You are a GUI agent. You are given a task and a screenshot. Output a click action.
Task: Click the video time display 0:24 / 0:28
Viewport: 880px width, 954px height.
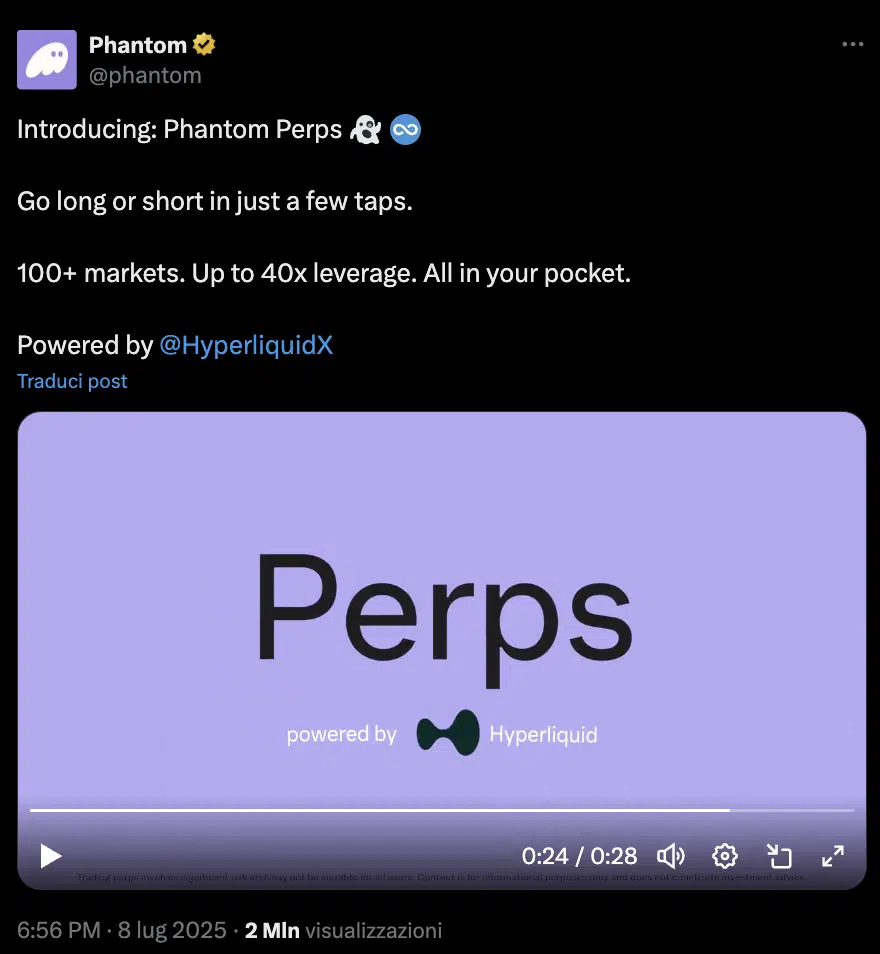[579, 856]
